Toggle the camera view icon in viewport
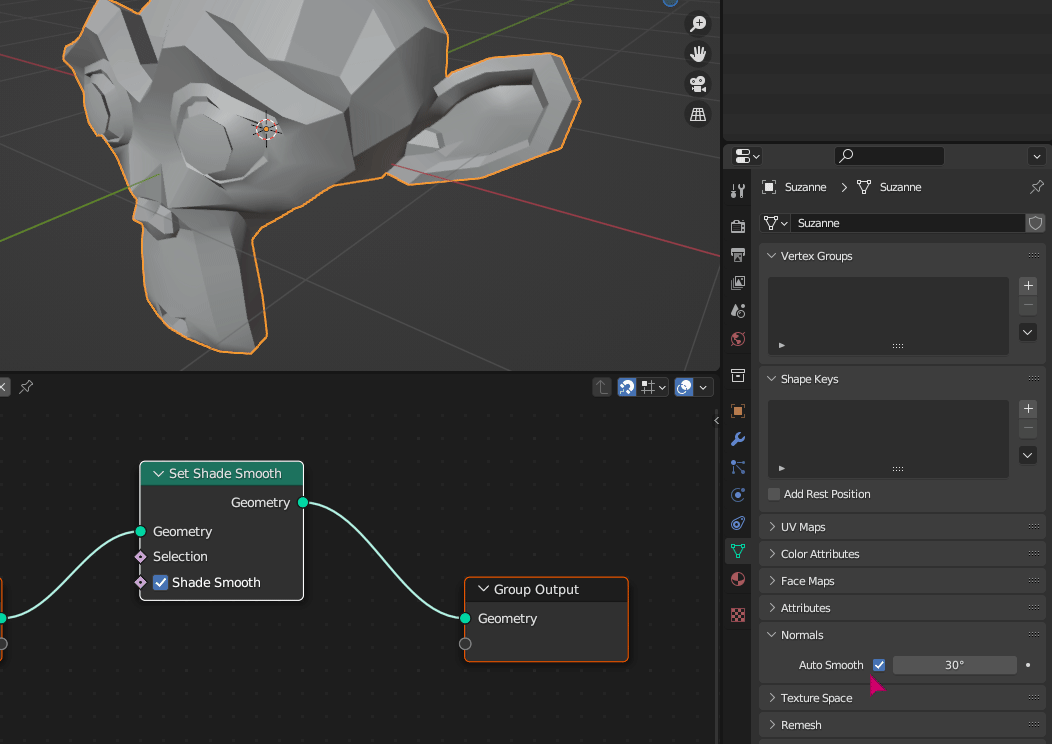 coord(698,84)
